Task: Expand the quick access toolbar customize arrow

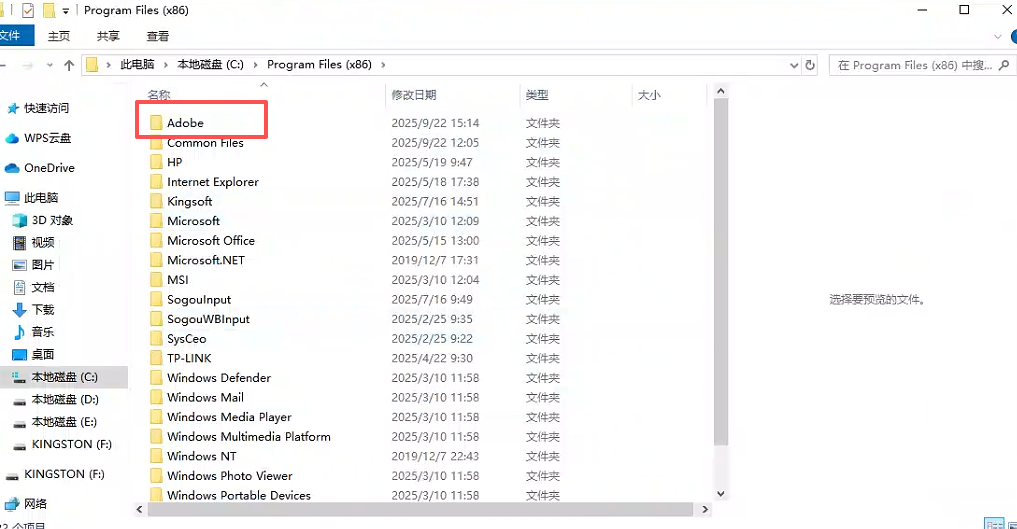Action: point(66,10)
